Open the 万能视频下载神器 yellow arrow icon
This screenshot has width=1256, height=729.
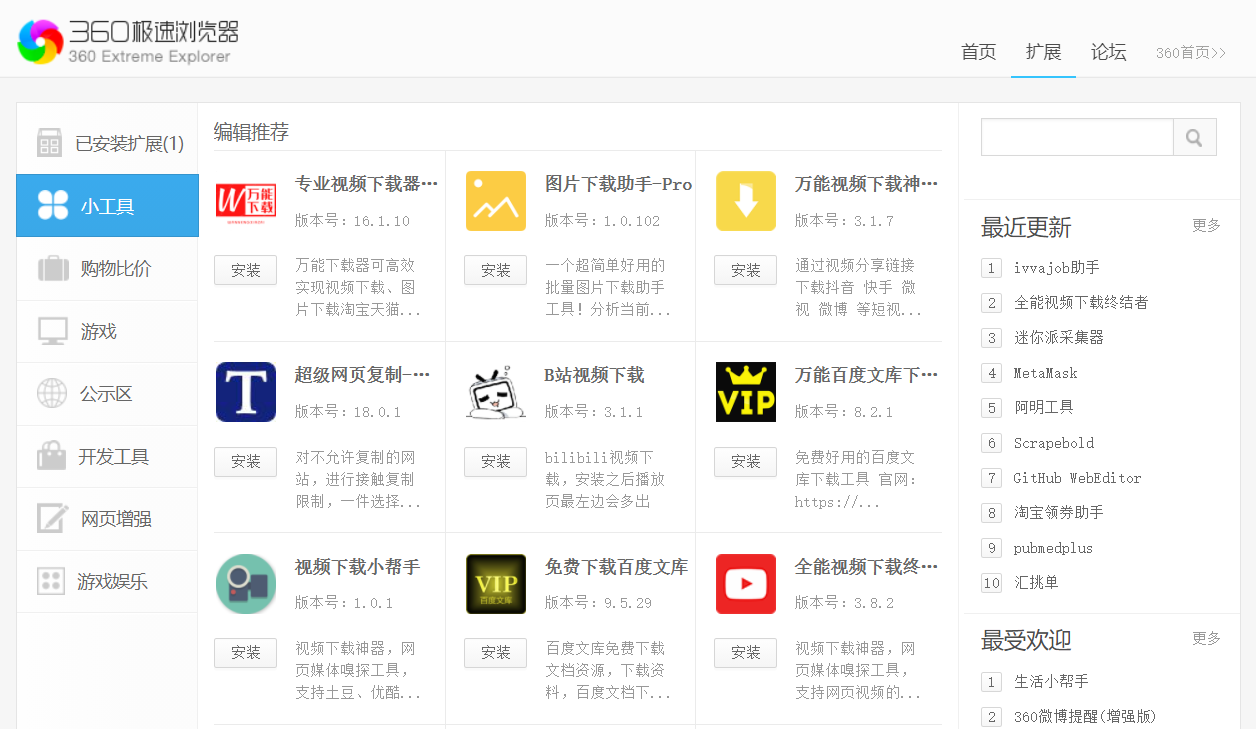pos(746,201)
